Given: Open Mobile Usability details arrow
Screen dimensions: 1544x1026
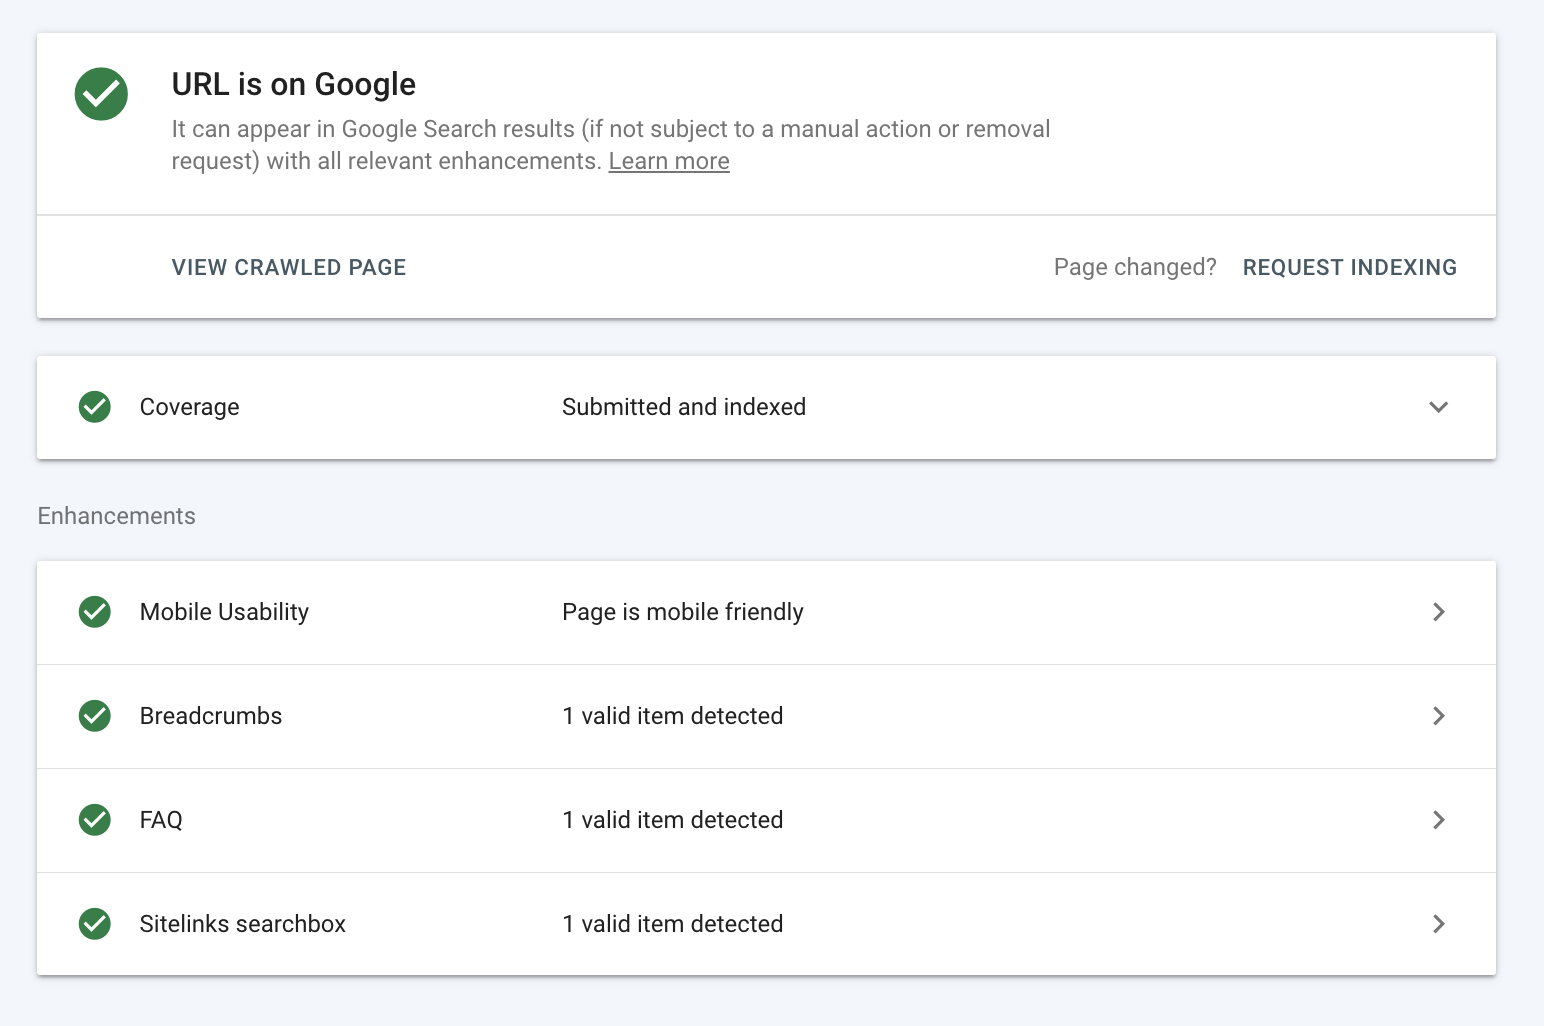Looking at the screenshot, I should tap(1438, 612).
